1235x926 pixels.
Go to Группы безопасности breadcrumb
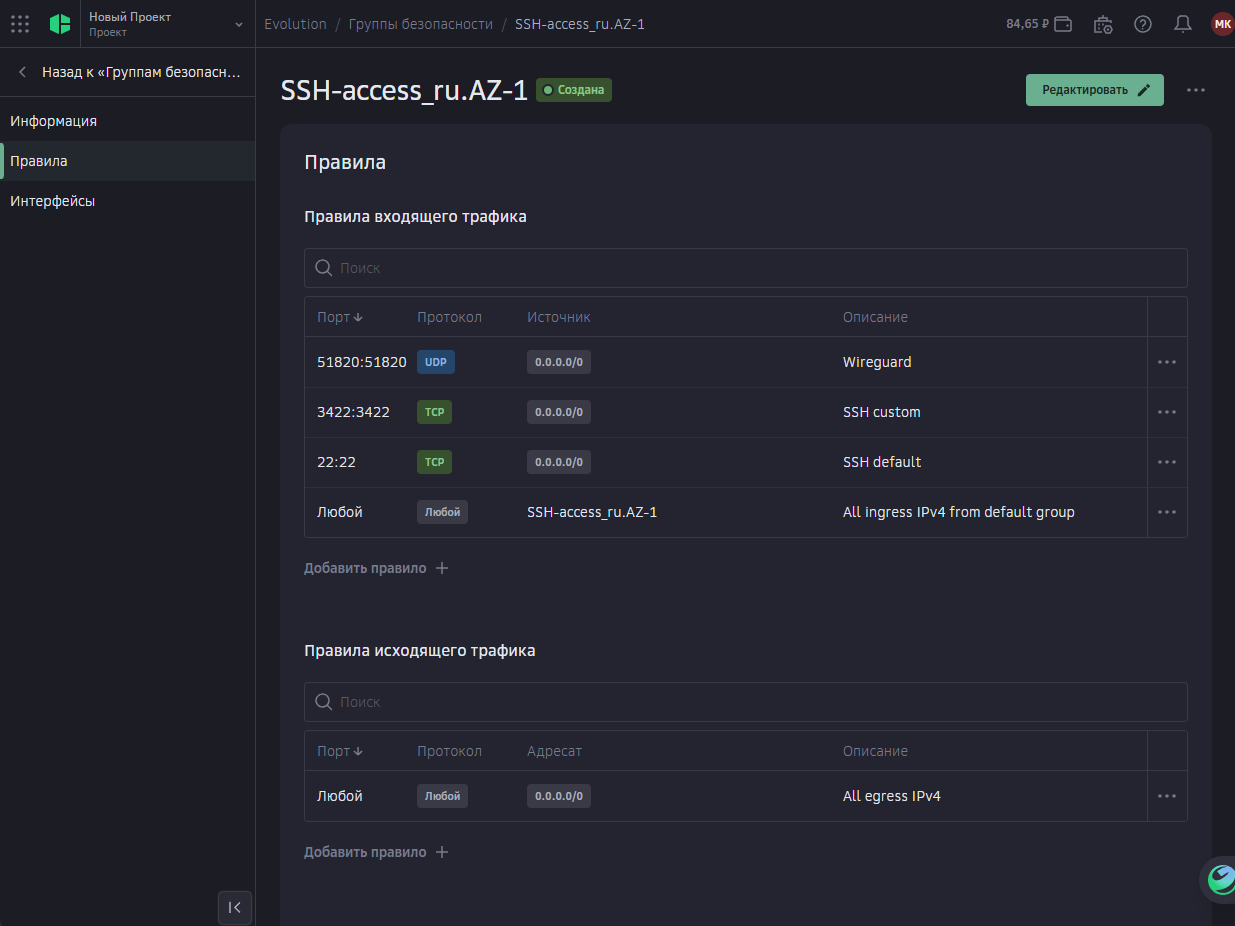pos(421,24)
